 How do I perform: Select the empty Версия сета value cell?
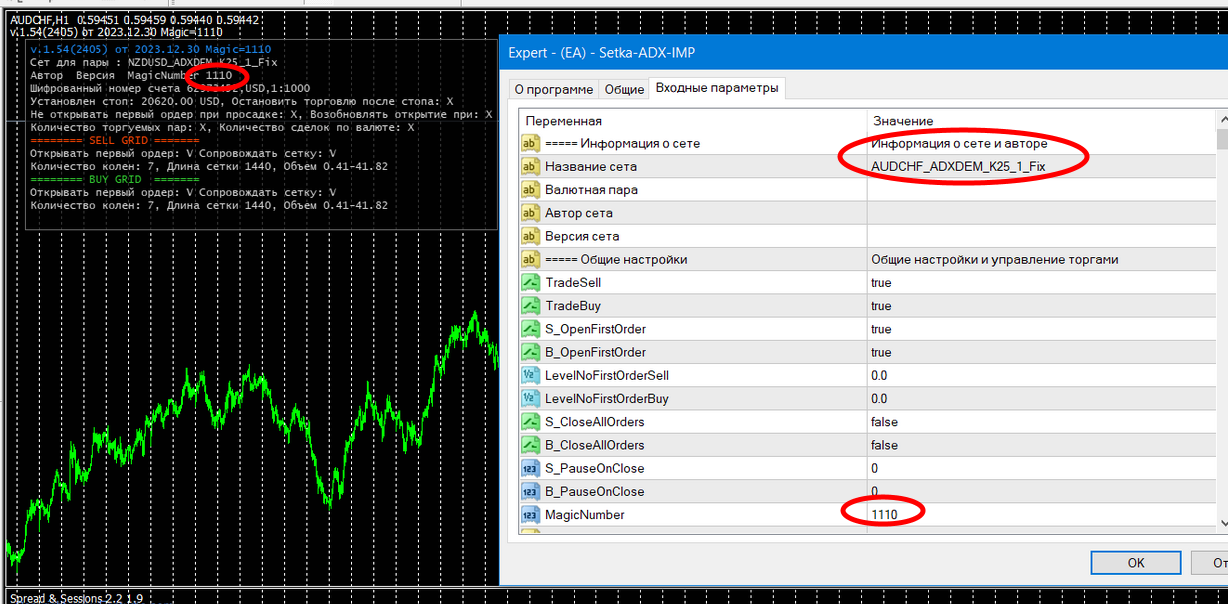pyautogui.click(x=1041, y=236)
